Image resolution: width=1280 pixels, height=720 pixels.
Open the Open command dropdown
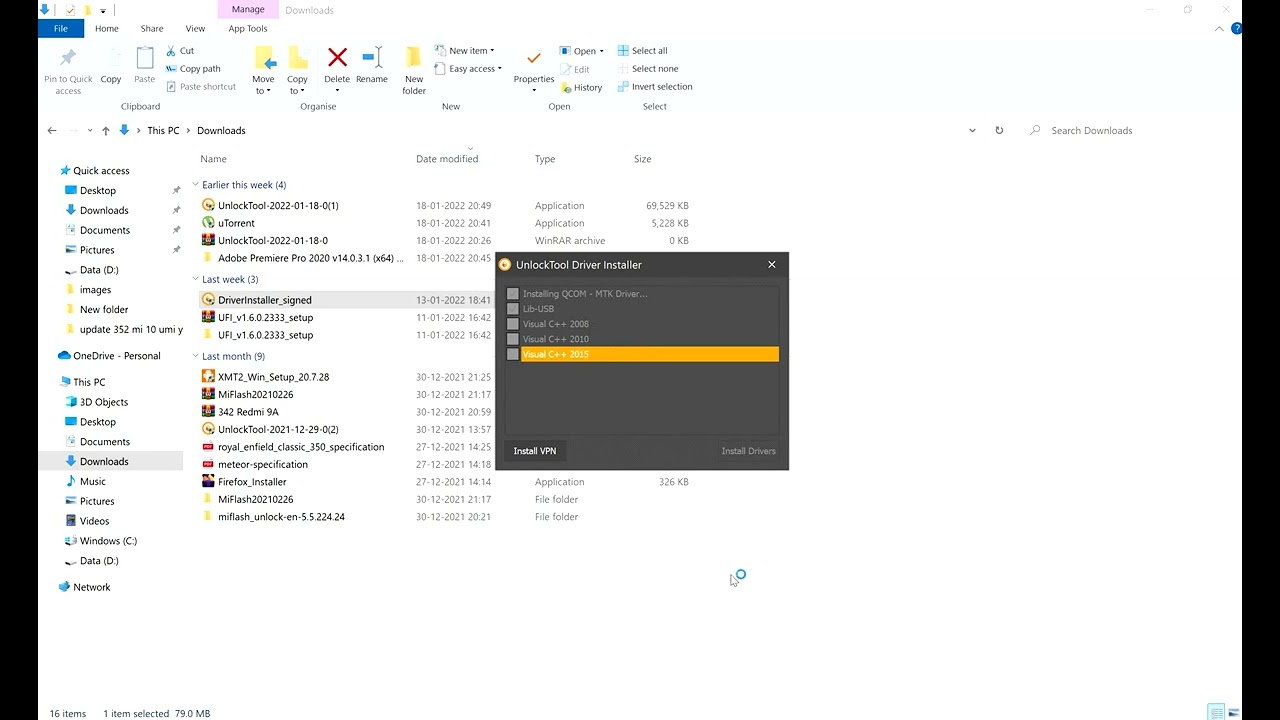[600, 51]
